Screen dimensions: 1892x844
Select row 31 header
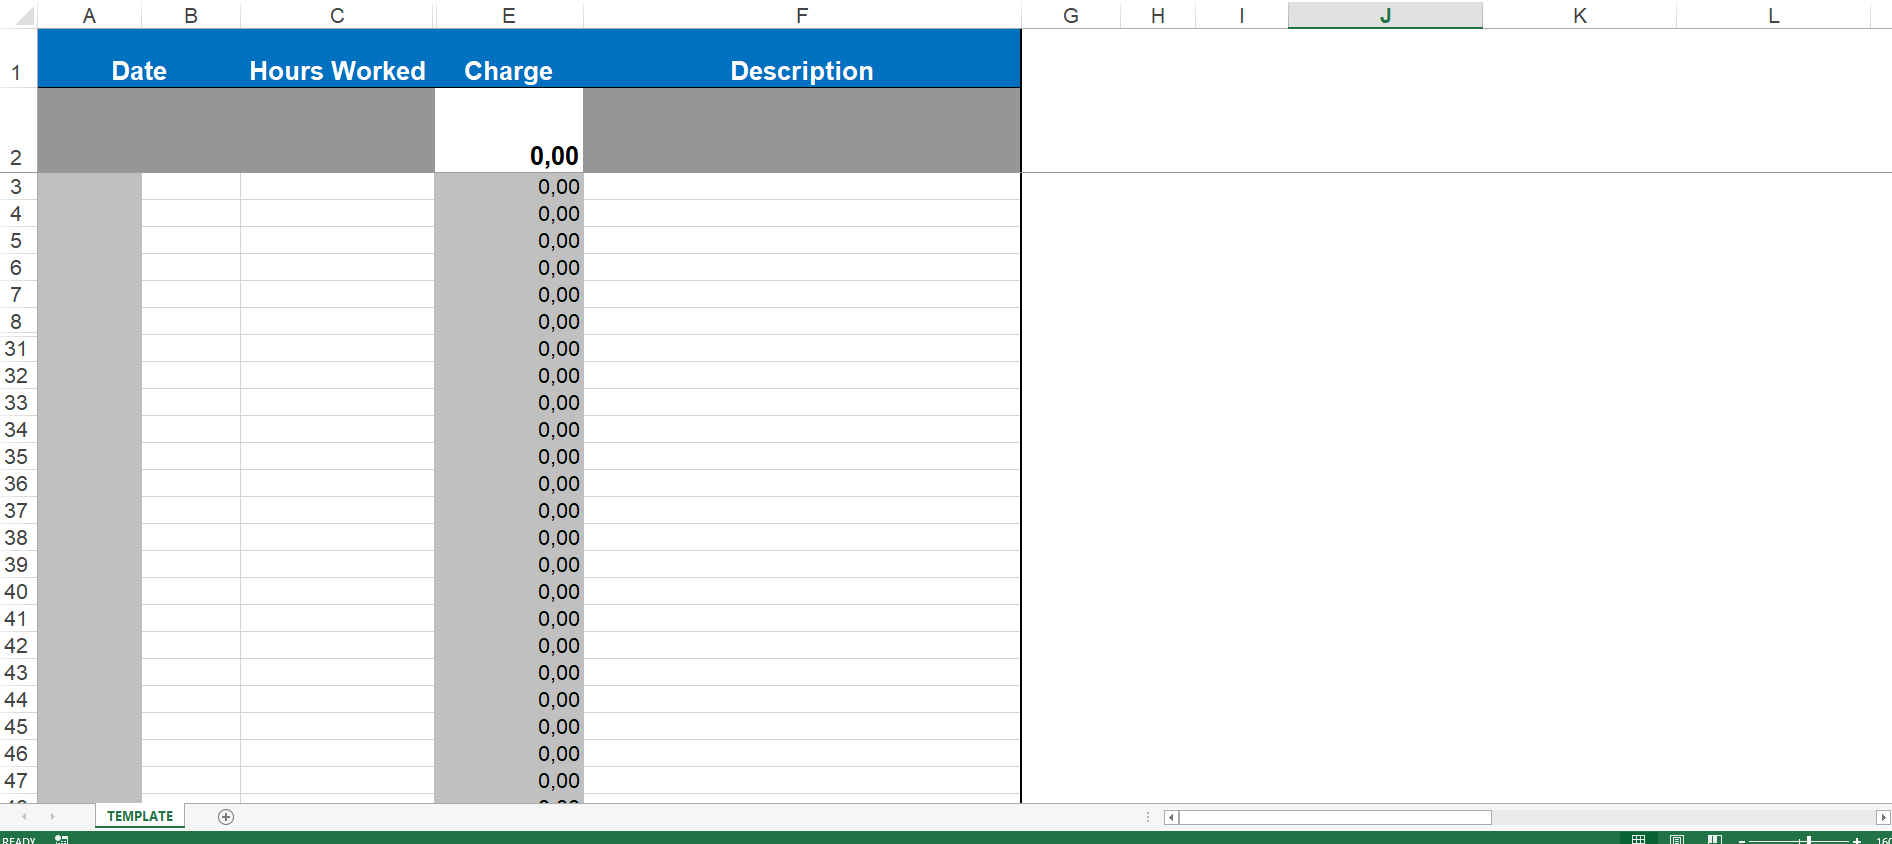tap(18, 348)
